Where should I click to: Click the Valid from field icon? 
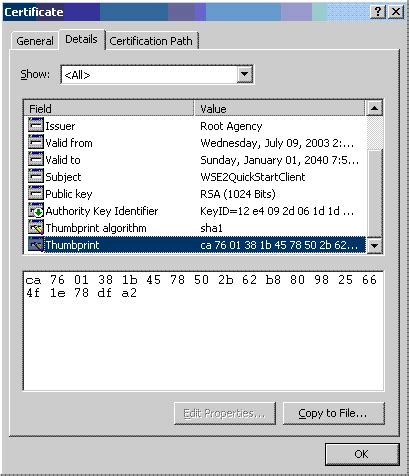tap(36, 142)
